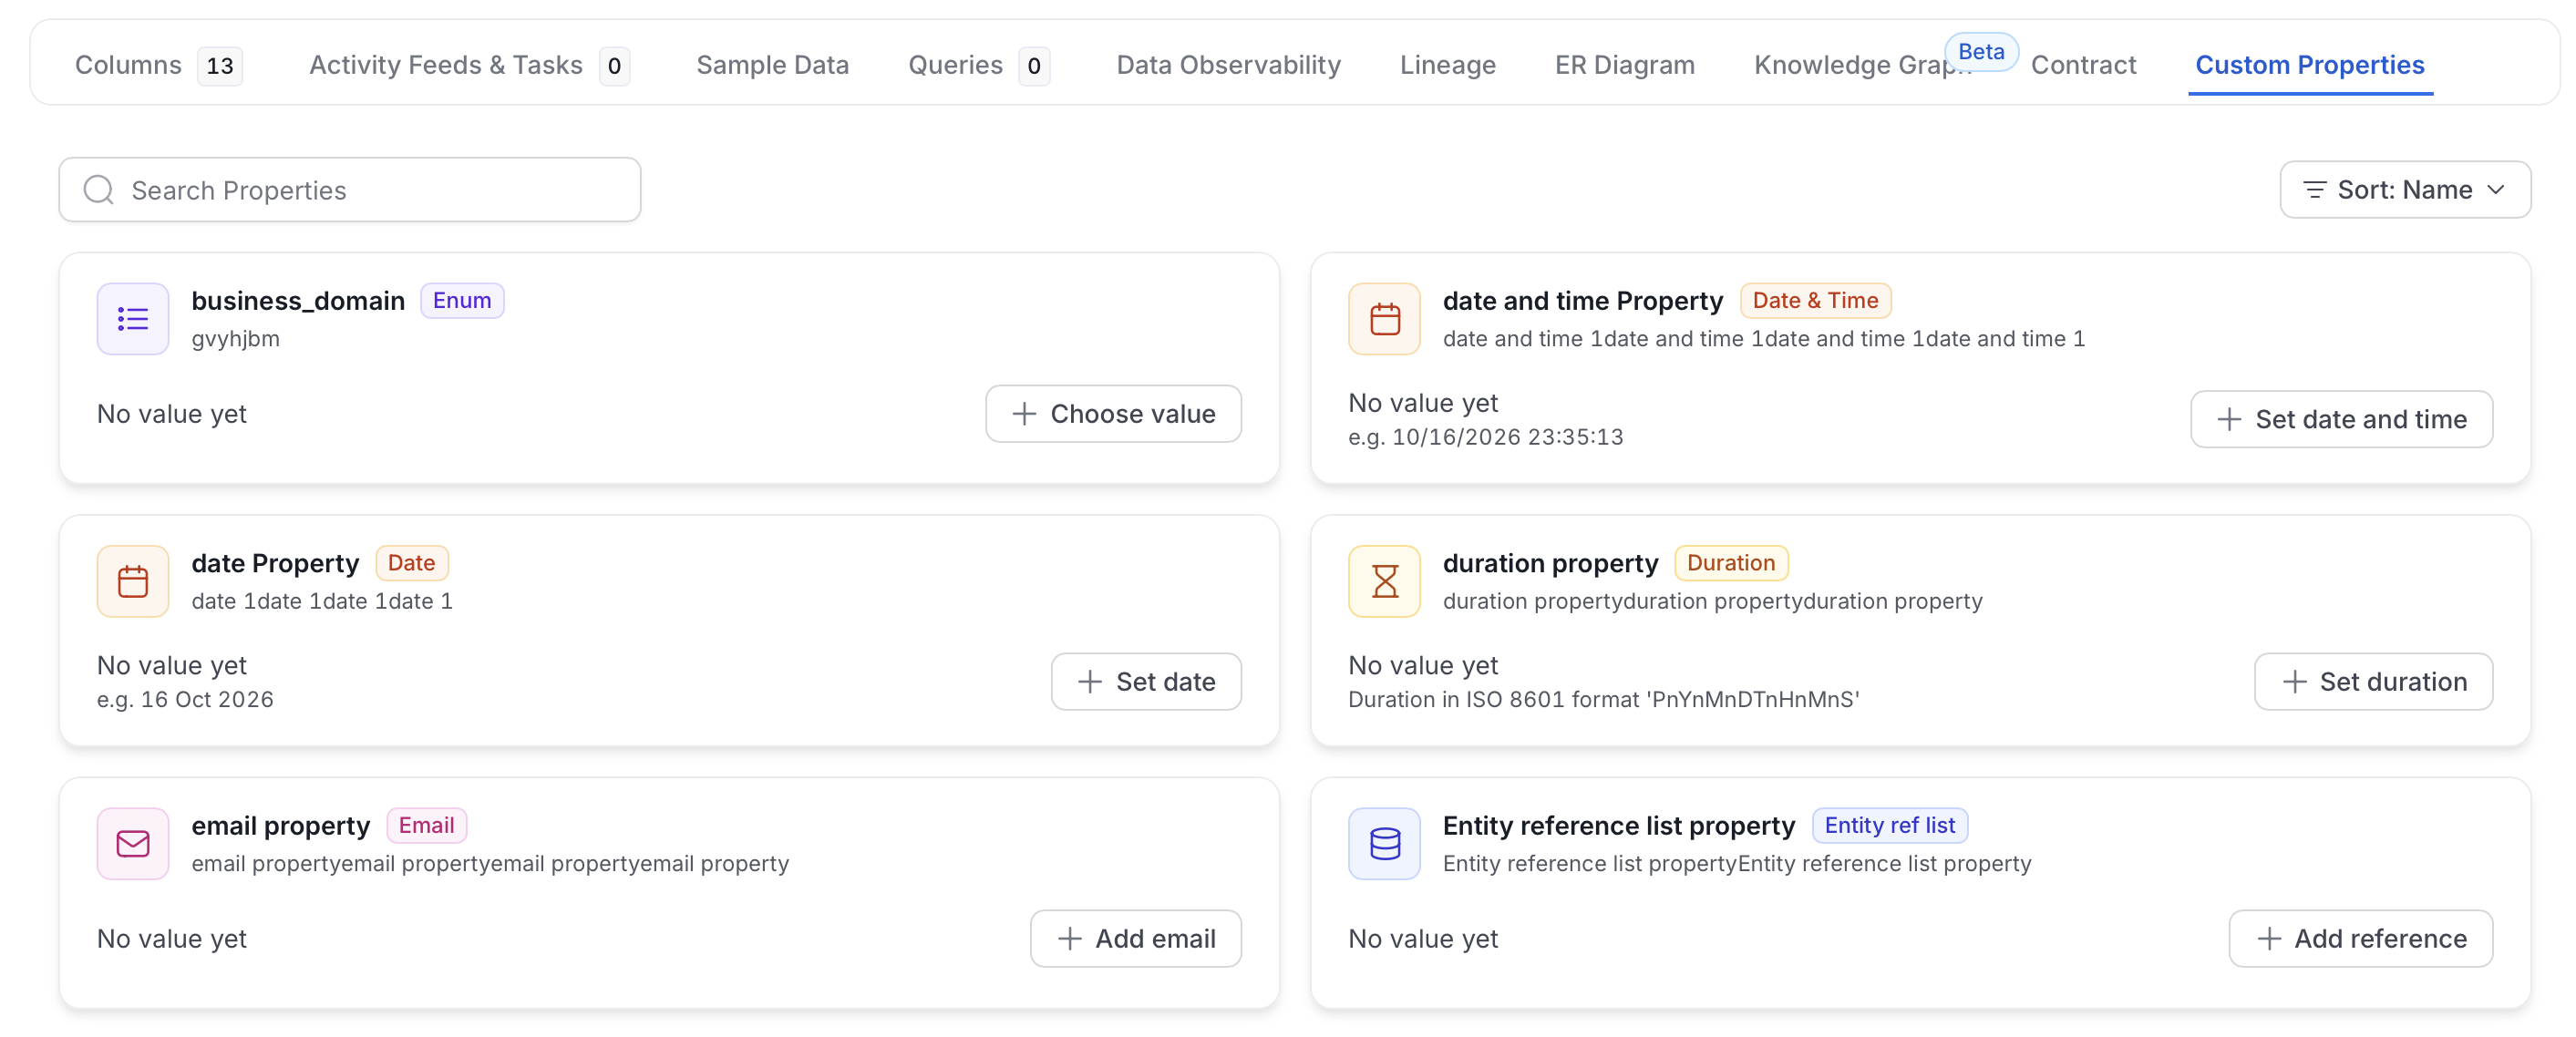2576x1037 pixels.
Task: Click the 'gvyhjbm' description text
Action: click(236, 338)
